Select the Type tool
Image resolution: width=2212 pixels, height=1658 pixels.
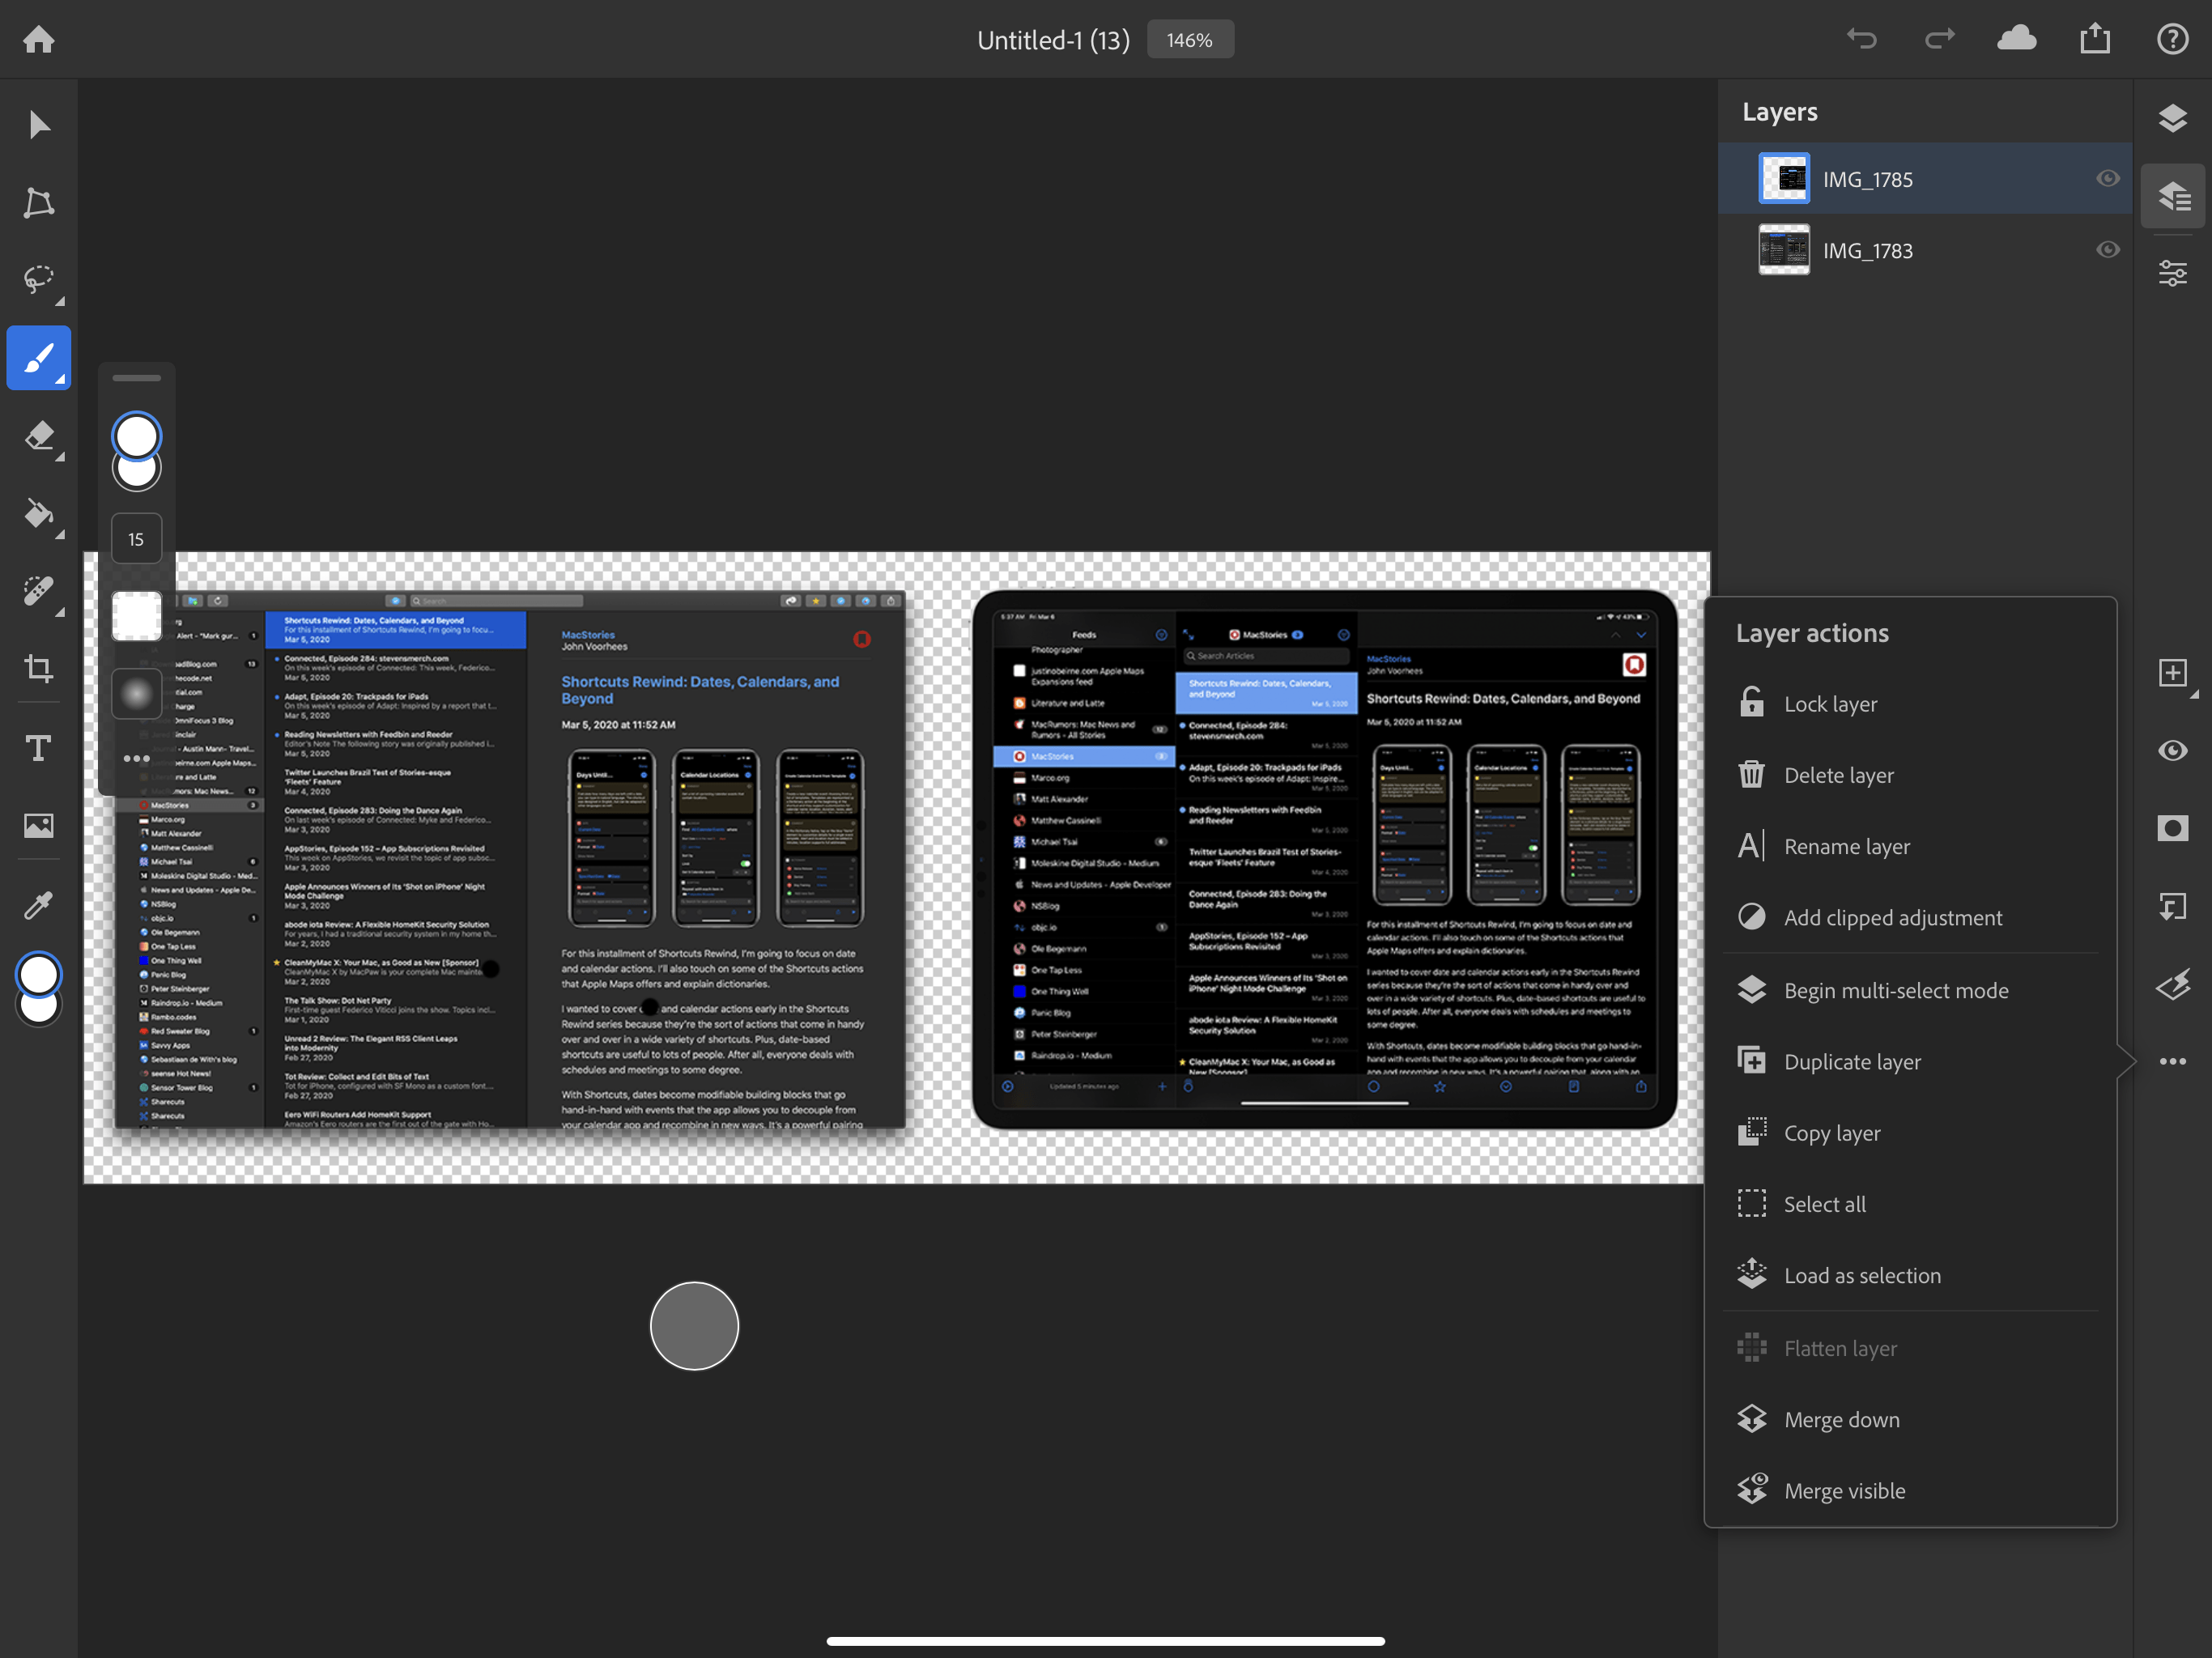coord(39,748)
